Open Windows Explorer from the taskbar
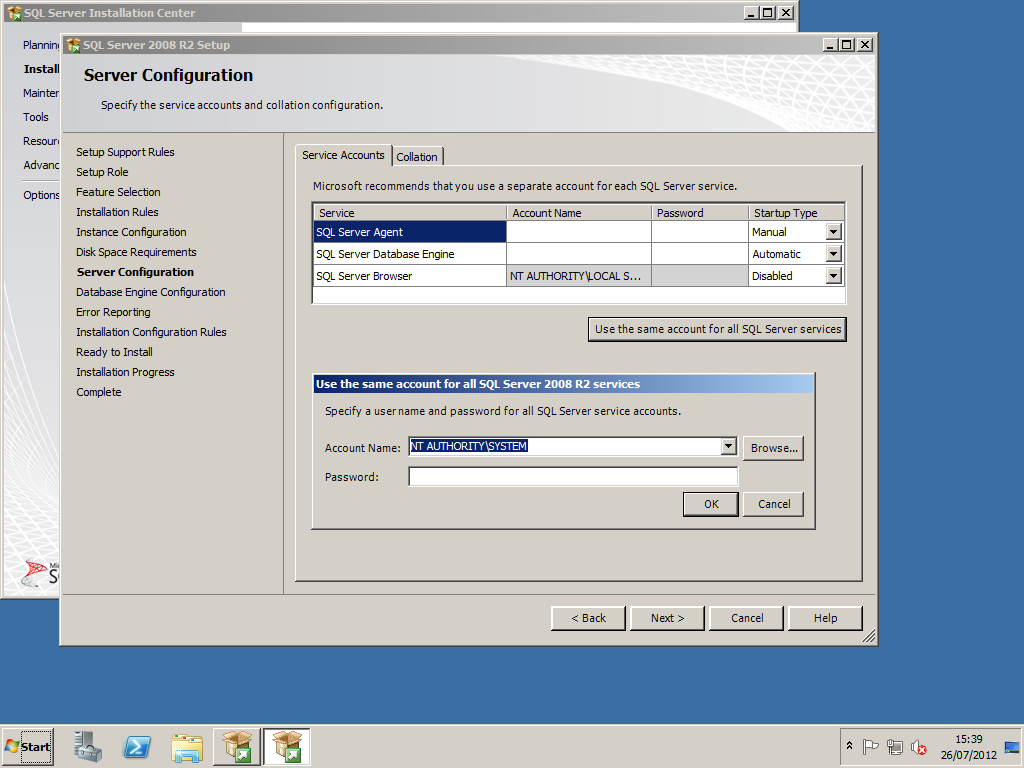The height and width of the screenshot is (768, 1024). click(x=187, y=746)
